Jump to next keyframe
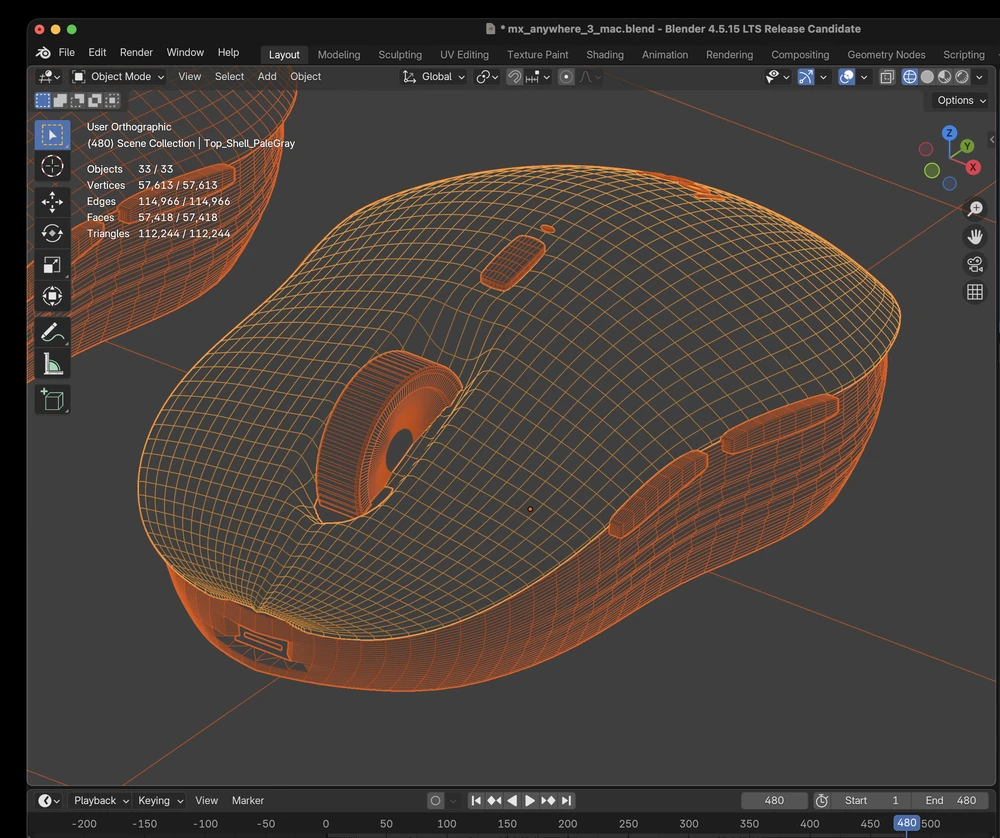Viewport: 1000px width, 838px height. point(548,800)
